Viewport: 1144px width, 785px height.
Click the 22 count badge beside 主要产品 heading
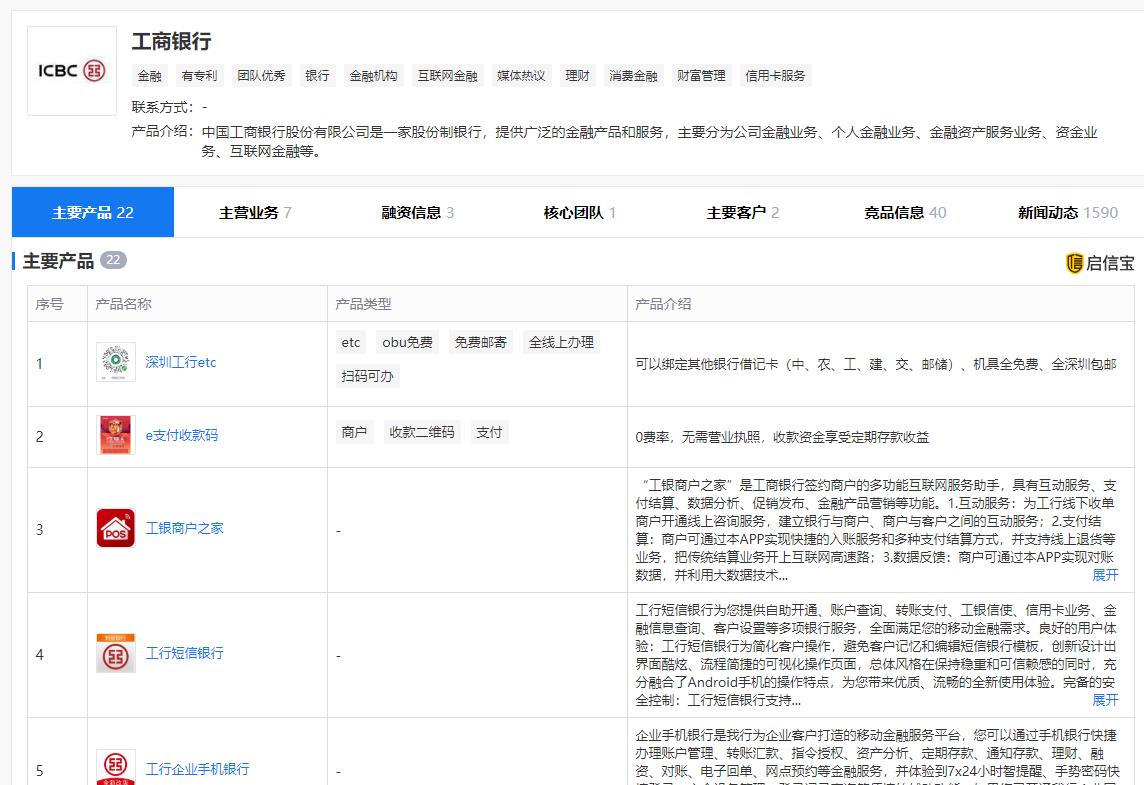[113, 260]
